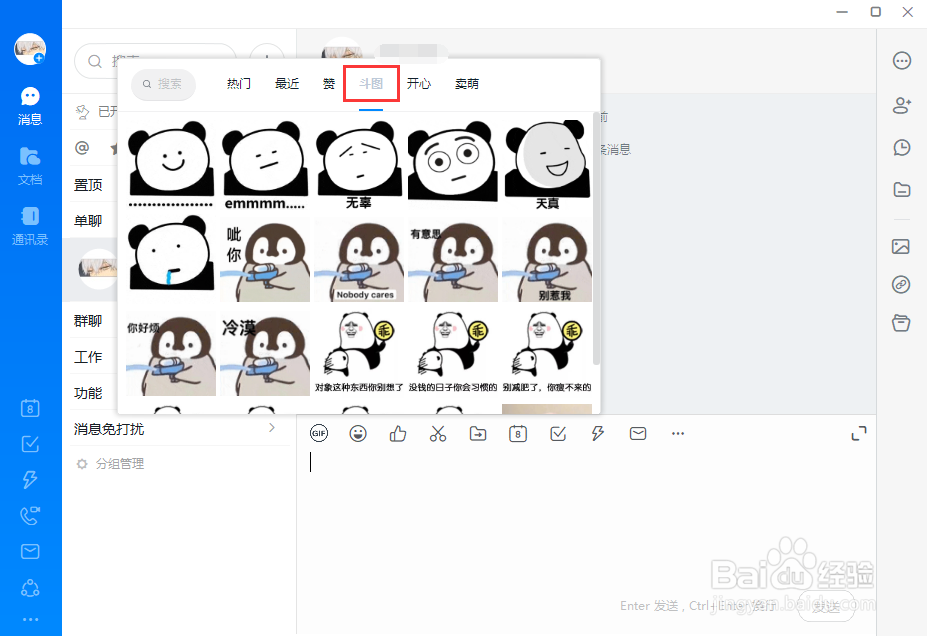Open links icon in right panel
This screenshot has height=636, width=927.
[x=901, y=285]
